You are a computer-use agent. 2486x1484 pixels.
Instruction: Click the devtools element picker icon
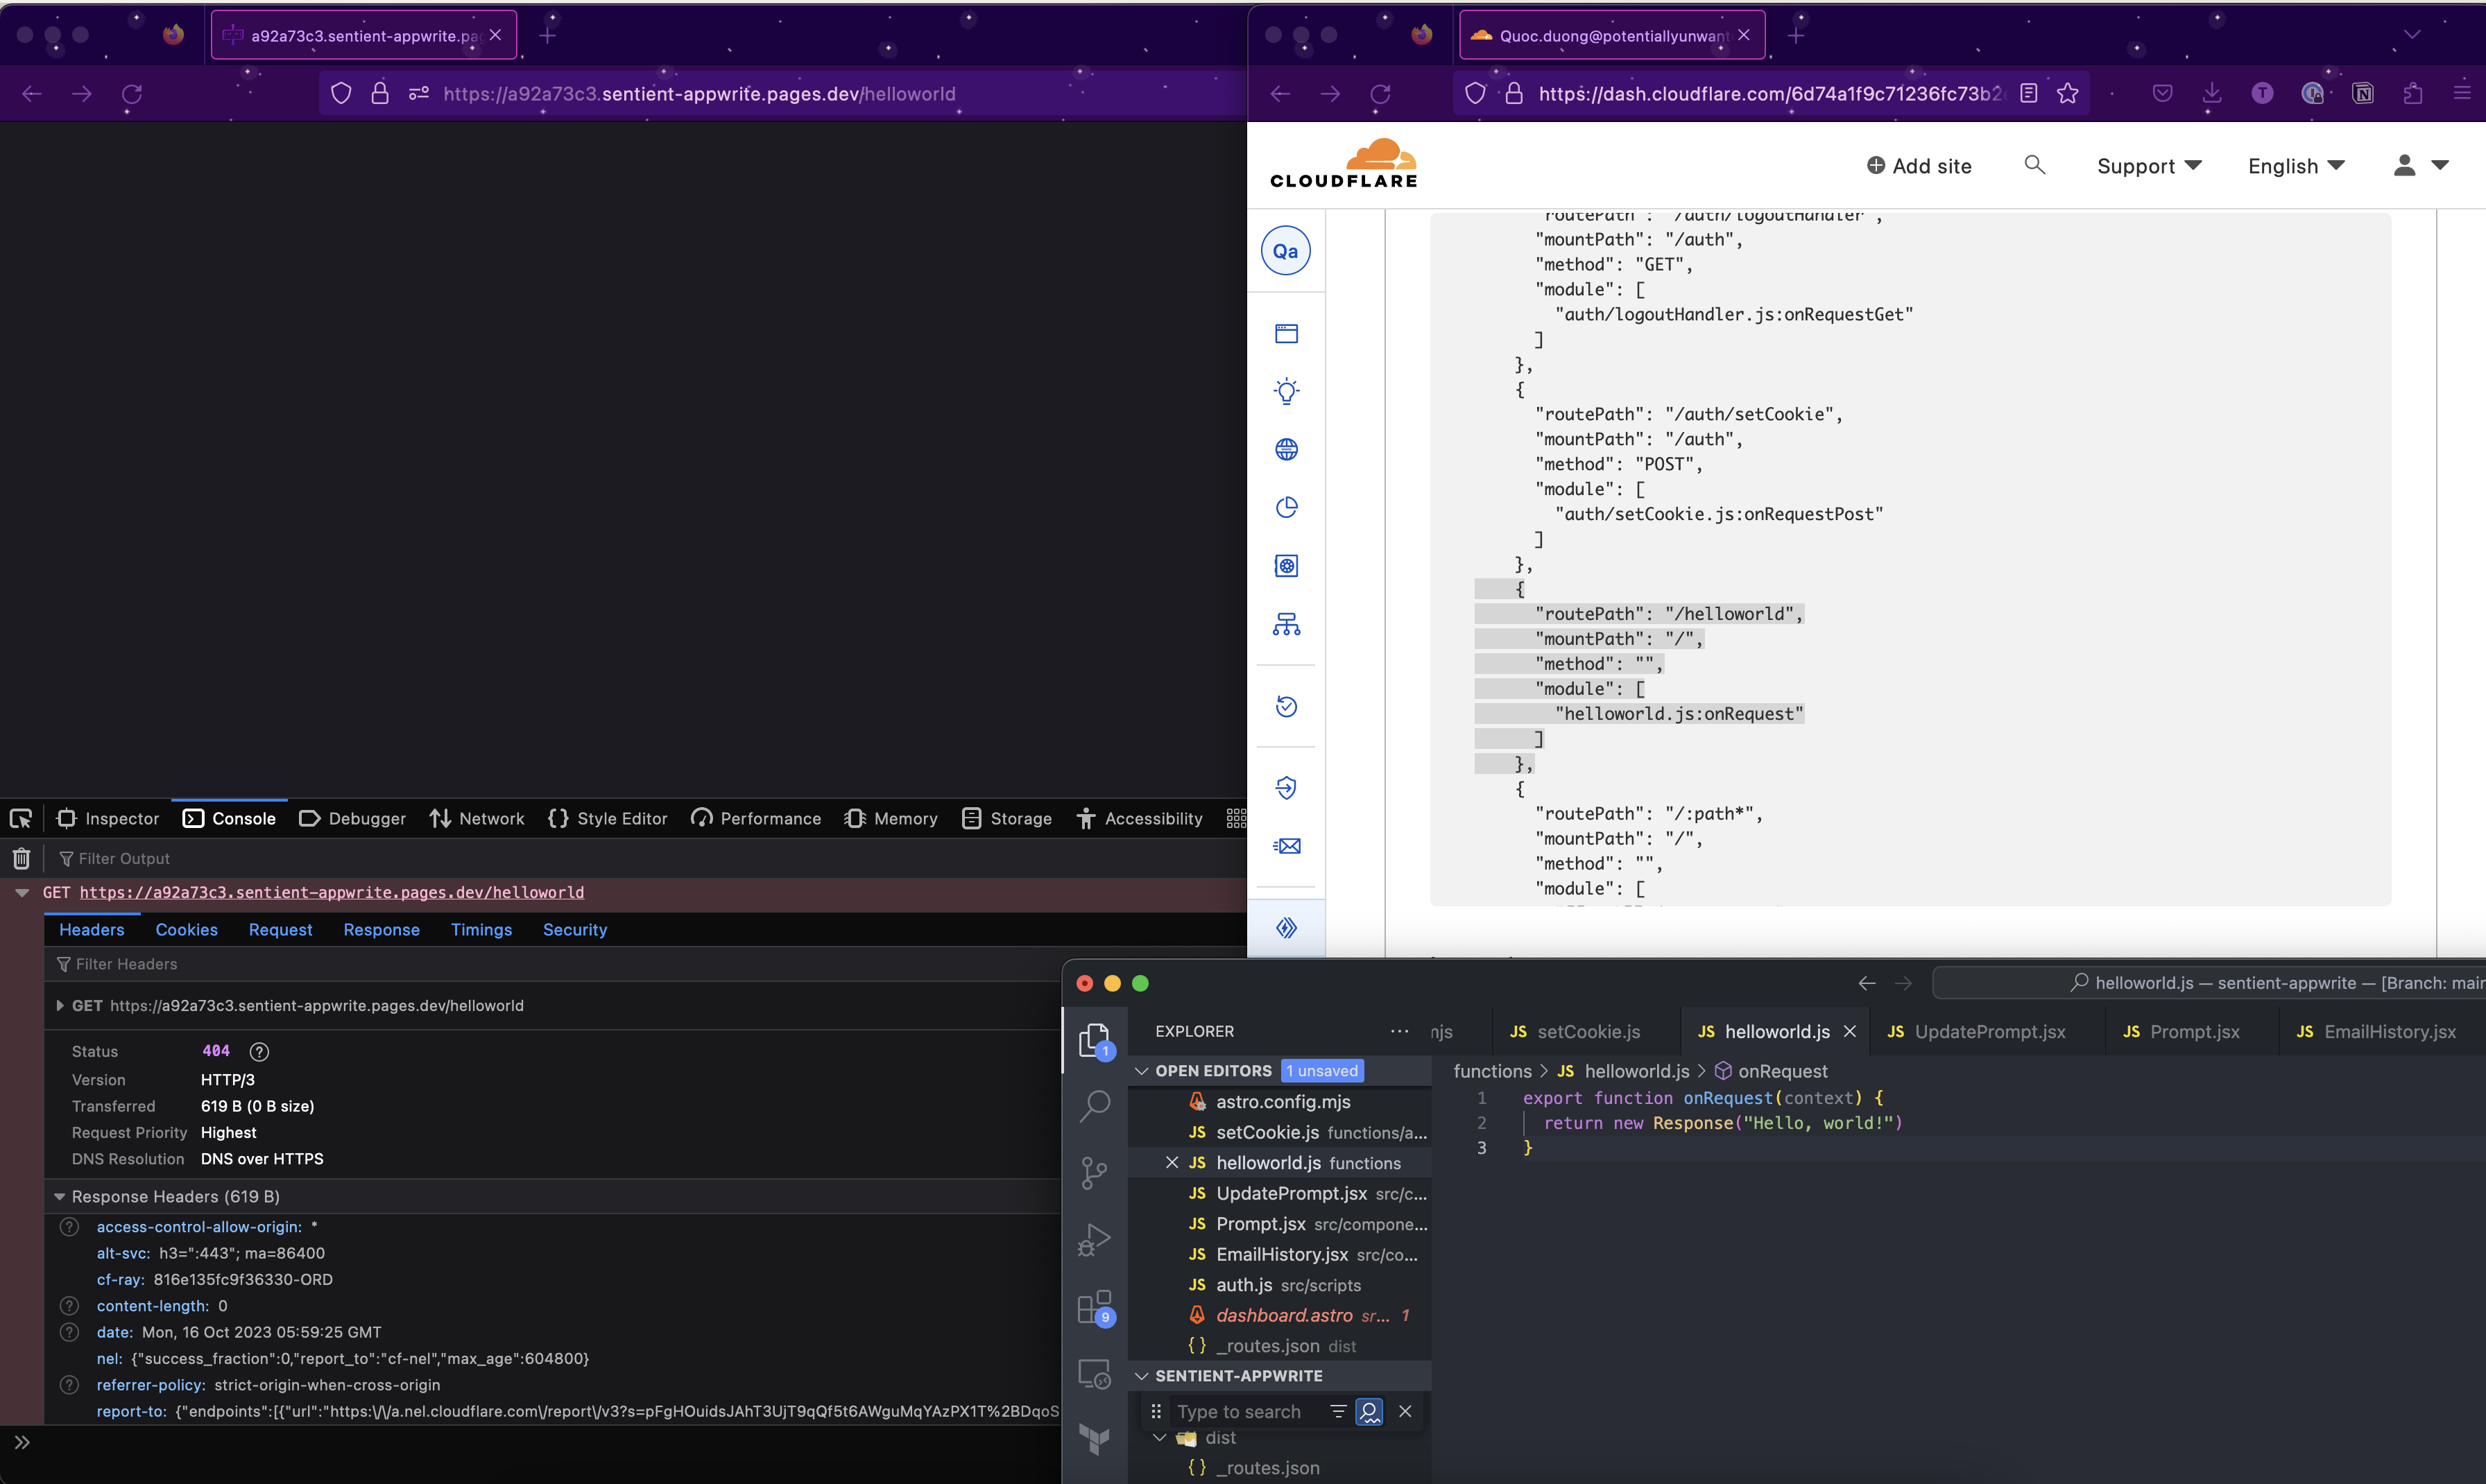click(21, 819)
